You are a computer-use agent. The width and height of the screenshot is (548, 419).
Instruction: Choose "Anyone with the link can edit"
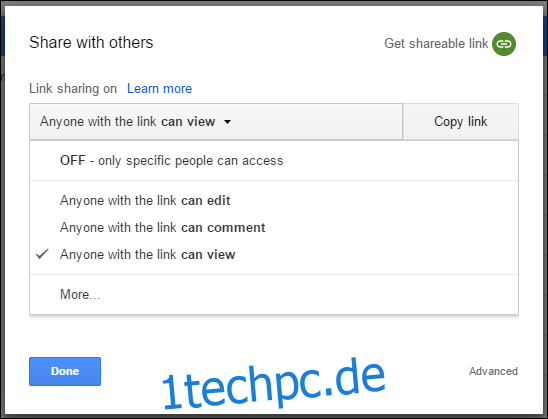[274, 201]
